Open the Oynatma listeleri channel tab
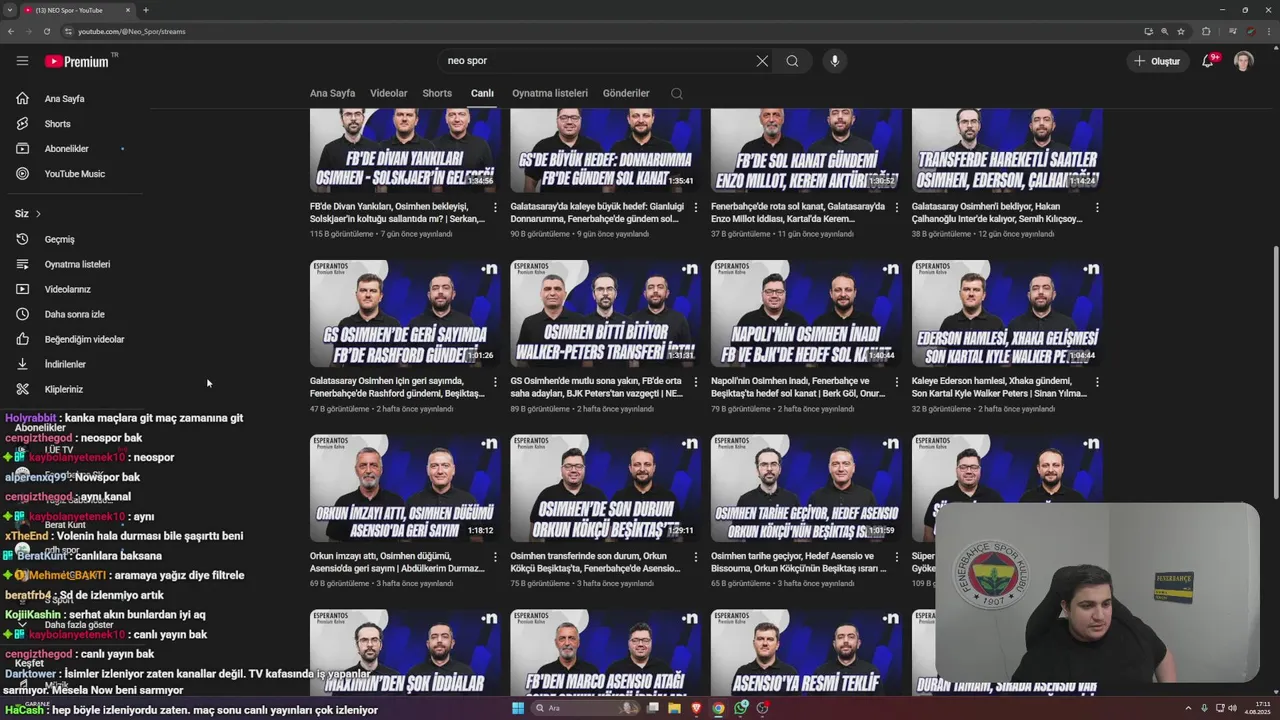 [550, 93]
